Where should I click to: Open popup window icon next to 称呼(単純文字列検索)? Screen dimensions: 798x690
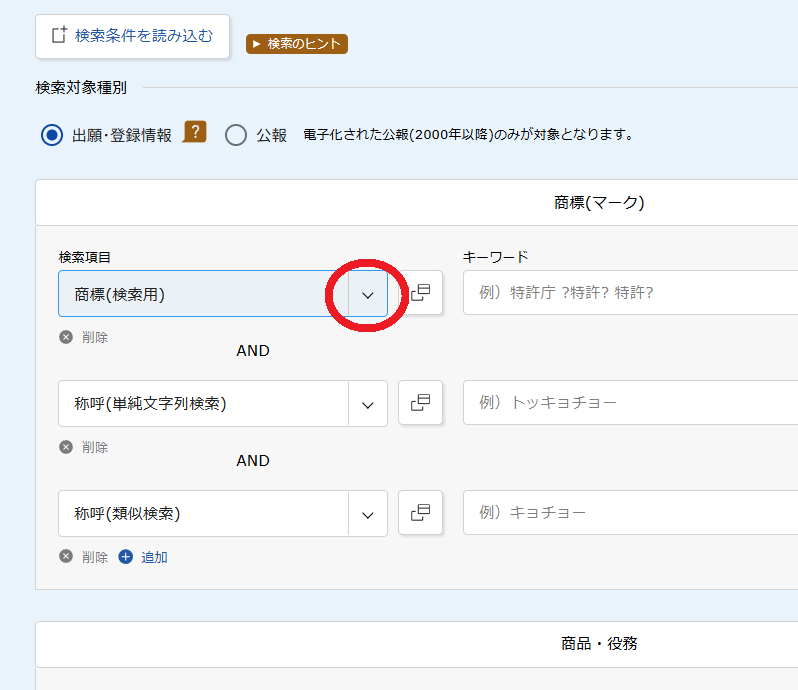420,402
